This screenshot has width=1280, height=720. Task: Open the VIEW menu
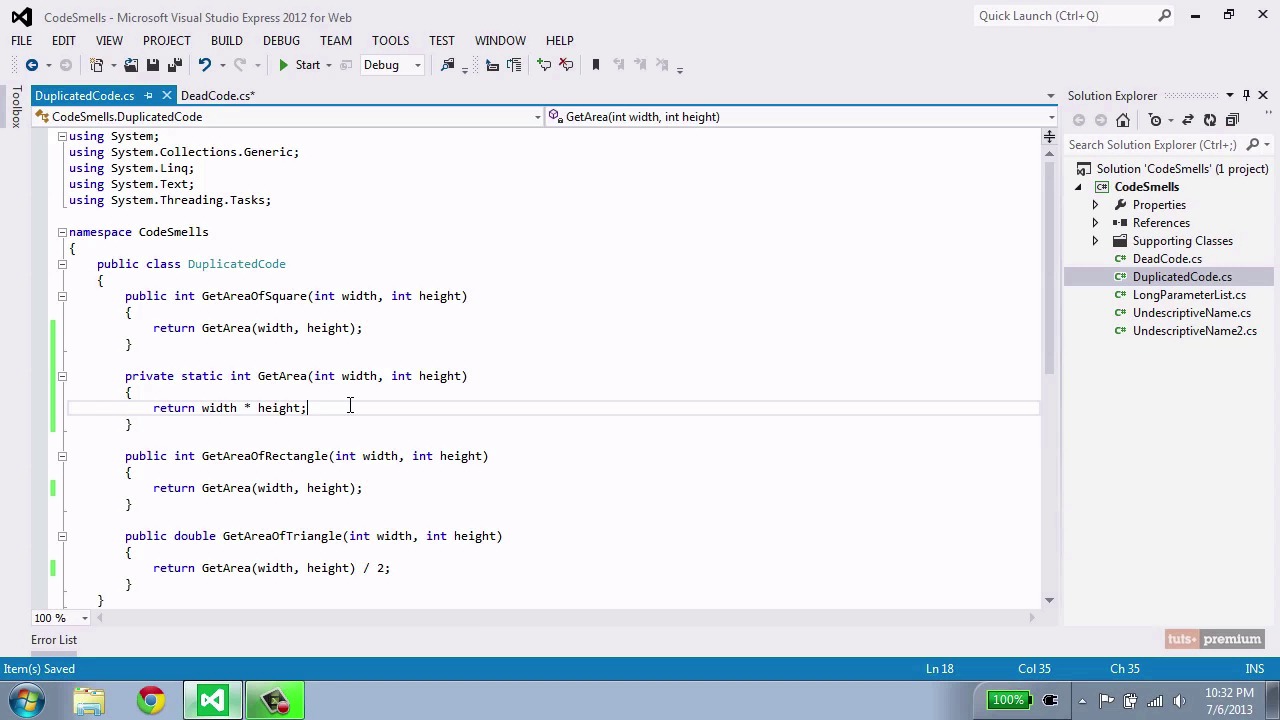pyautogui.click(x=109, y=40)
